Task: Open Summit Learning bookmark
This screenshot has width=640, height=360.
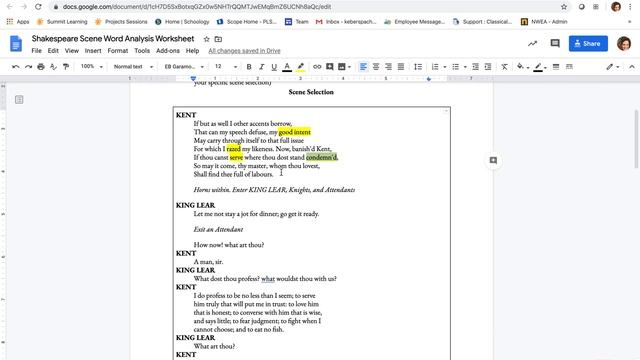Action: point(62,22)
